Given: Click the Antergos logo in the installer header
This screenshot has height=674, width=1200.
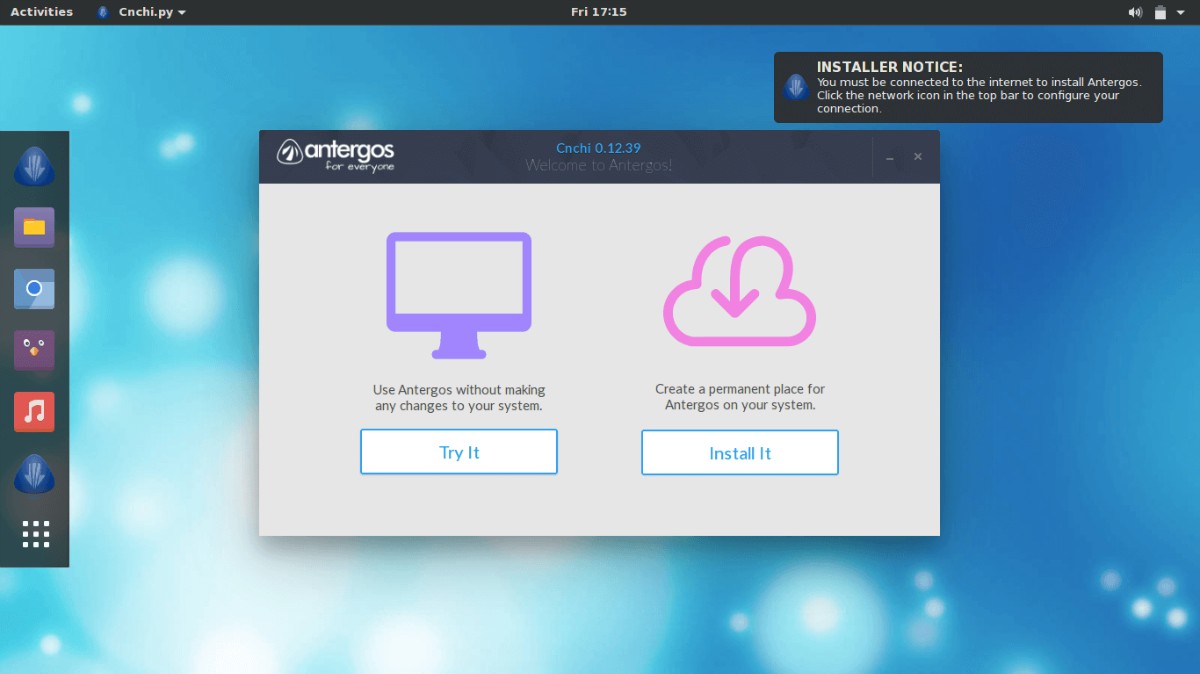Looking at the screenshot, I should (336, 154).
